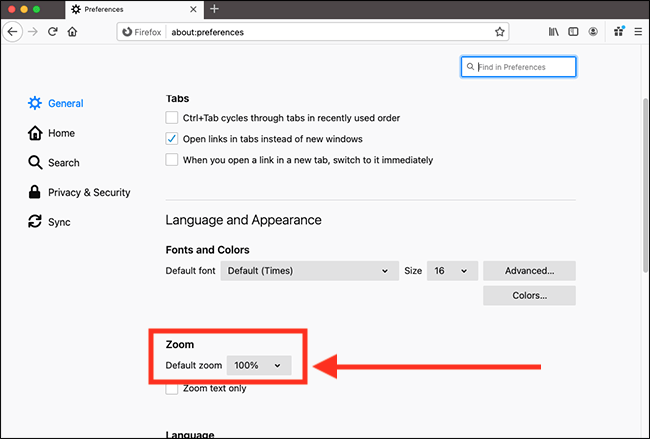Uncheck Open links in tabs instead of new windows
Viewport: 650px width, 439px height.
(x=172, y=138)
